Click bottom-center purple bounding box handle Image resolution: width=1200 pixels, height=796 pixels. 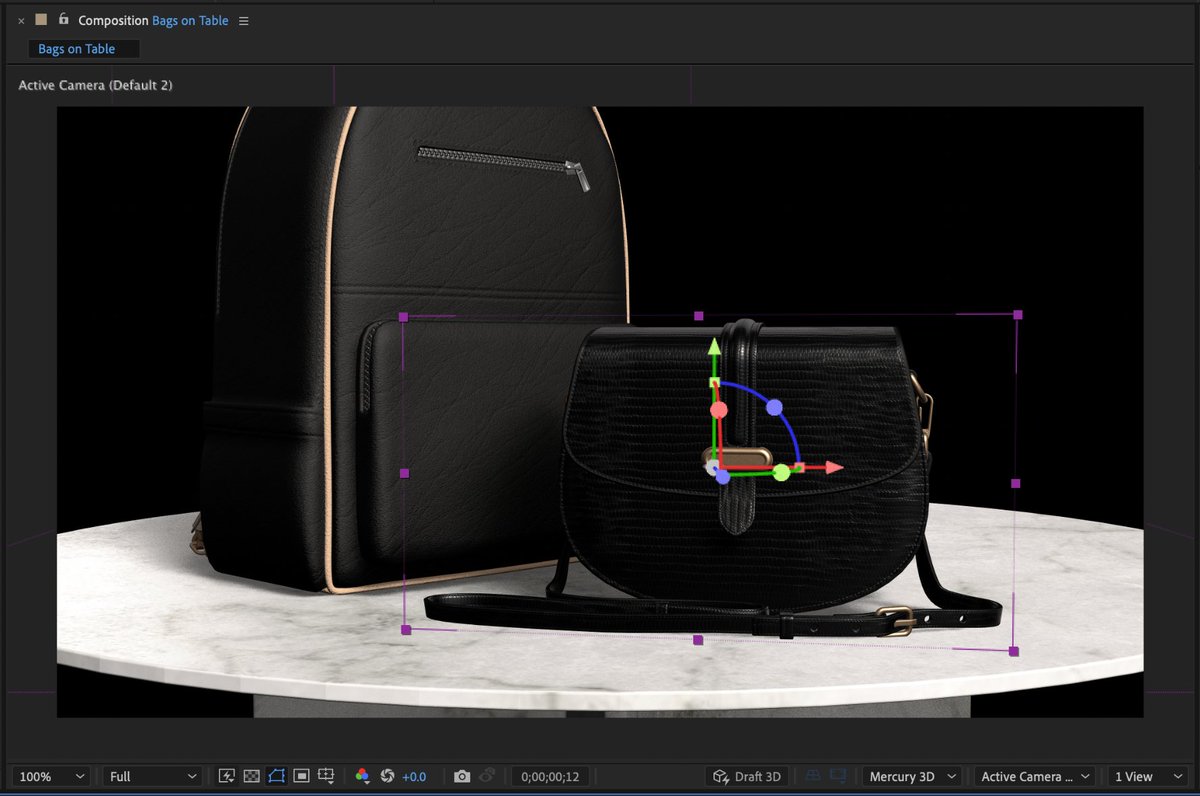pos(698,640)
